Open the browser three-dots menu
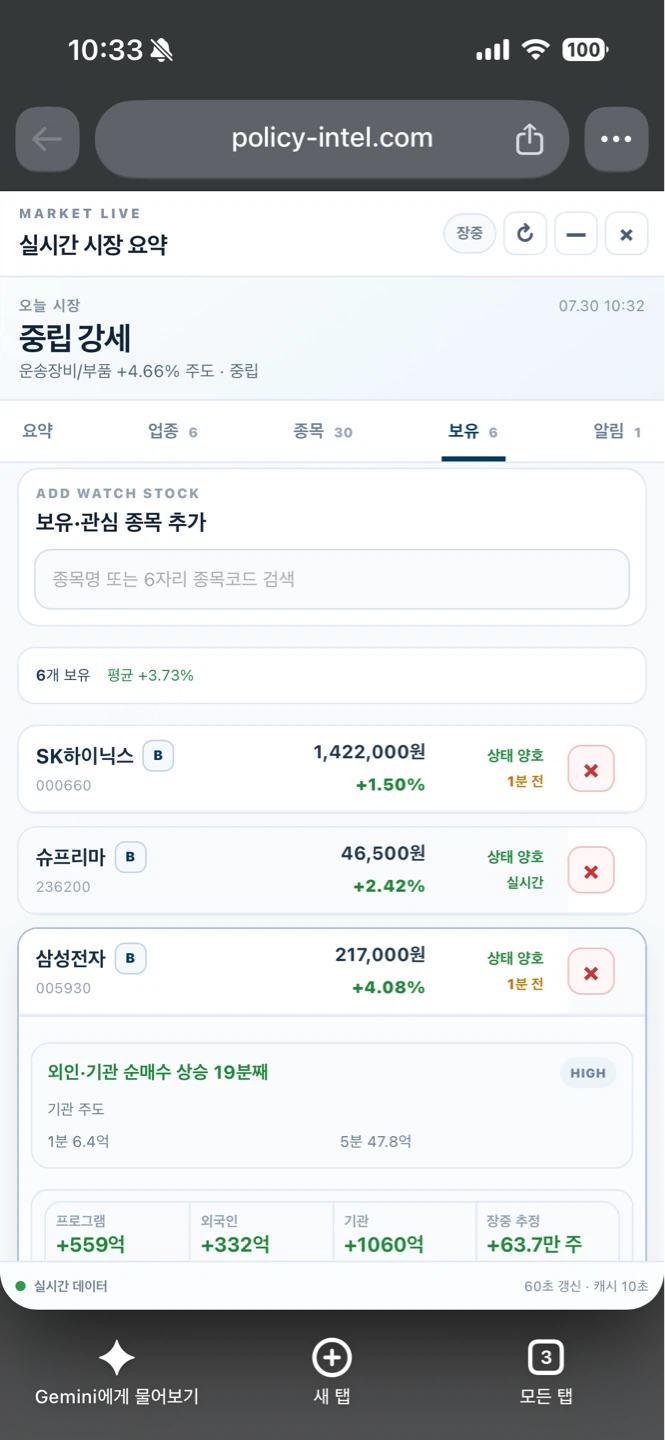The image size is (665, 1440). [x=616, y=139]
